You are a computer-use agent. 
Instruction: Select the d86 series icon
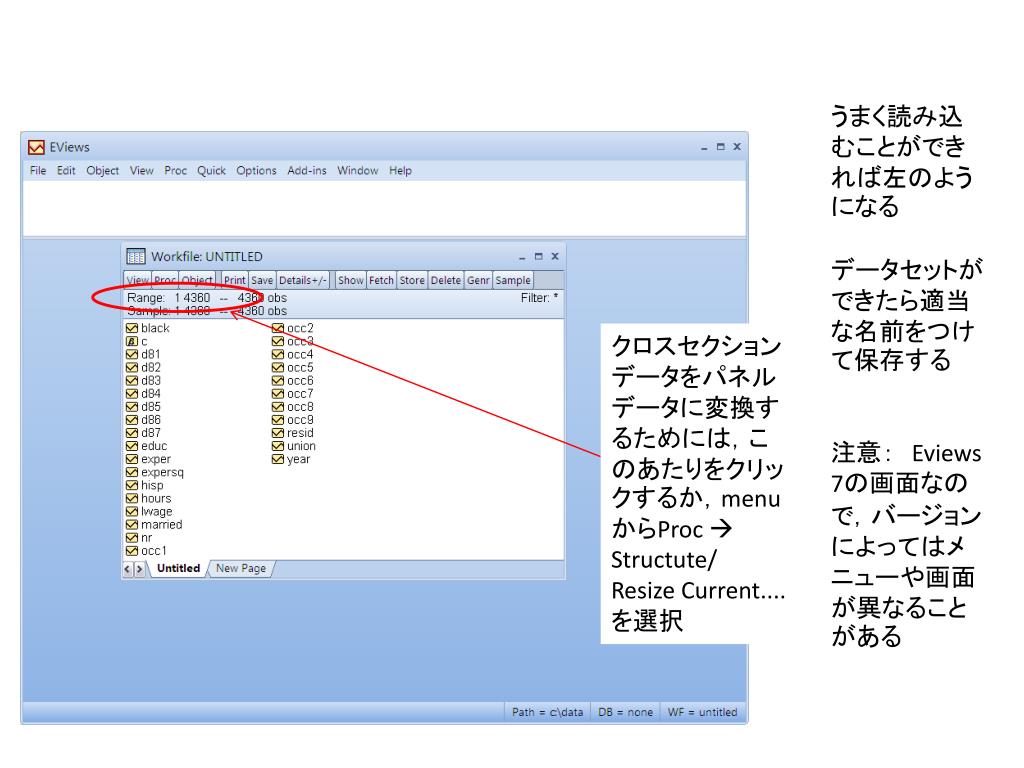(132, 420)
